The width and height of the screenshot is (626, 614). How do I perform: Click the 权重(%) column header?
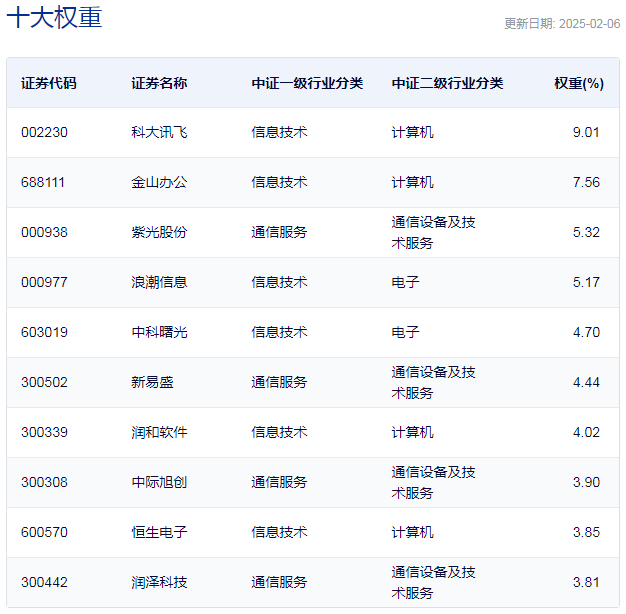[578, 83]
